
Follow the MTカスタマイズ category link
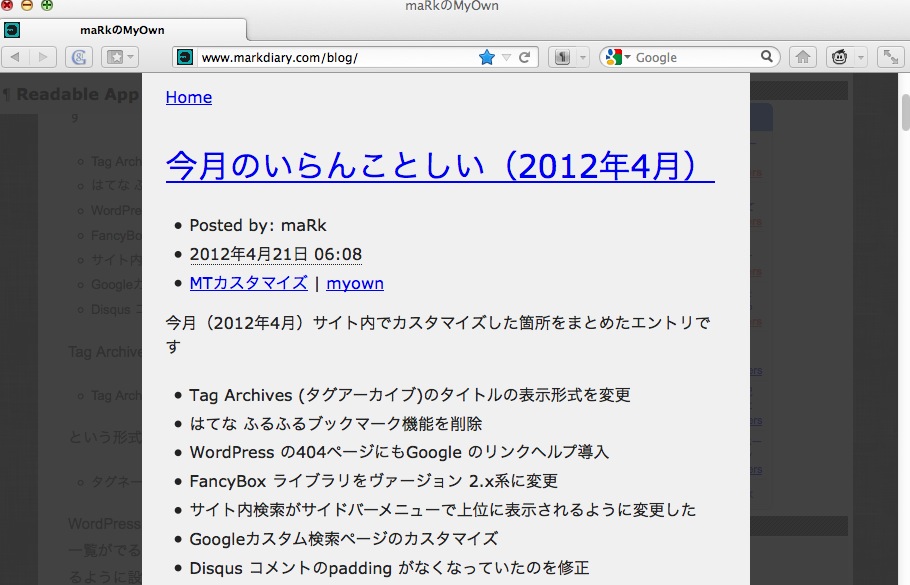(248, 283)
